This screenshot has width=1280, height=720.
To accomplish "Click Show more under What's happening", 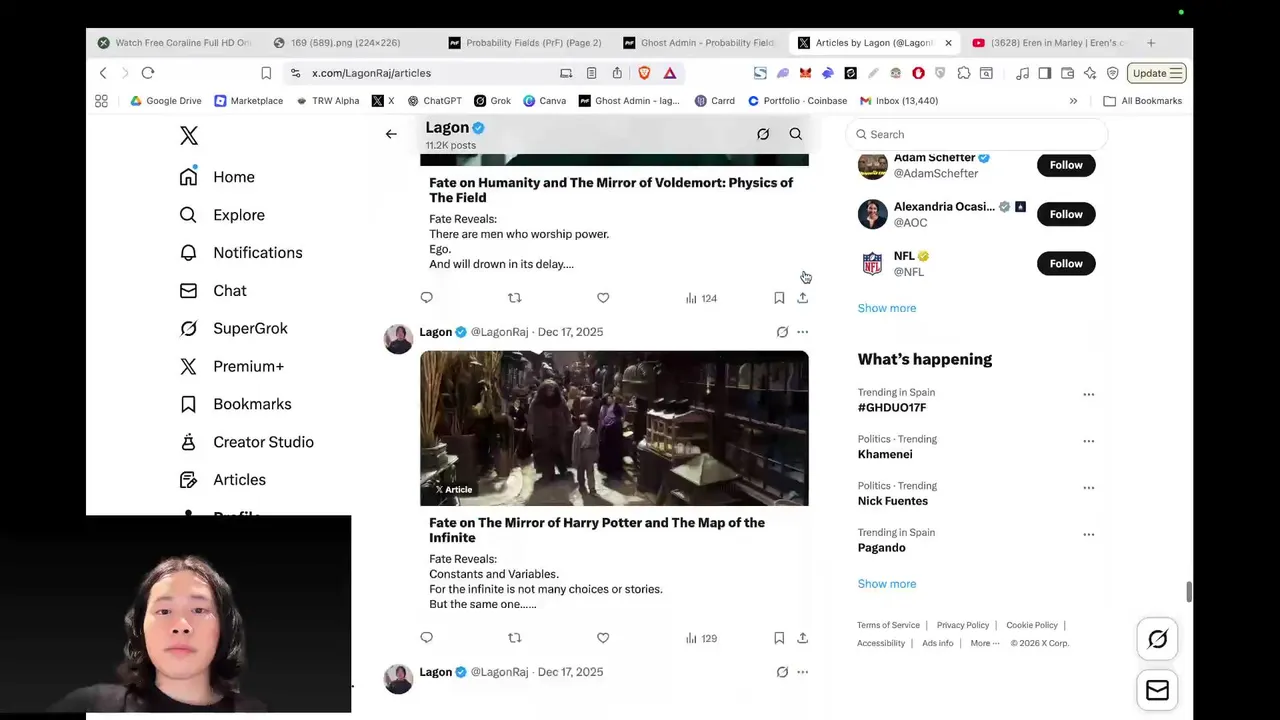I will pos(887,584).
